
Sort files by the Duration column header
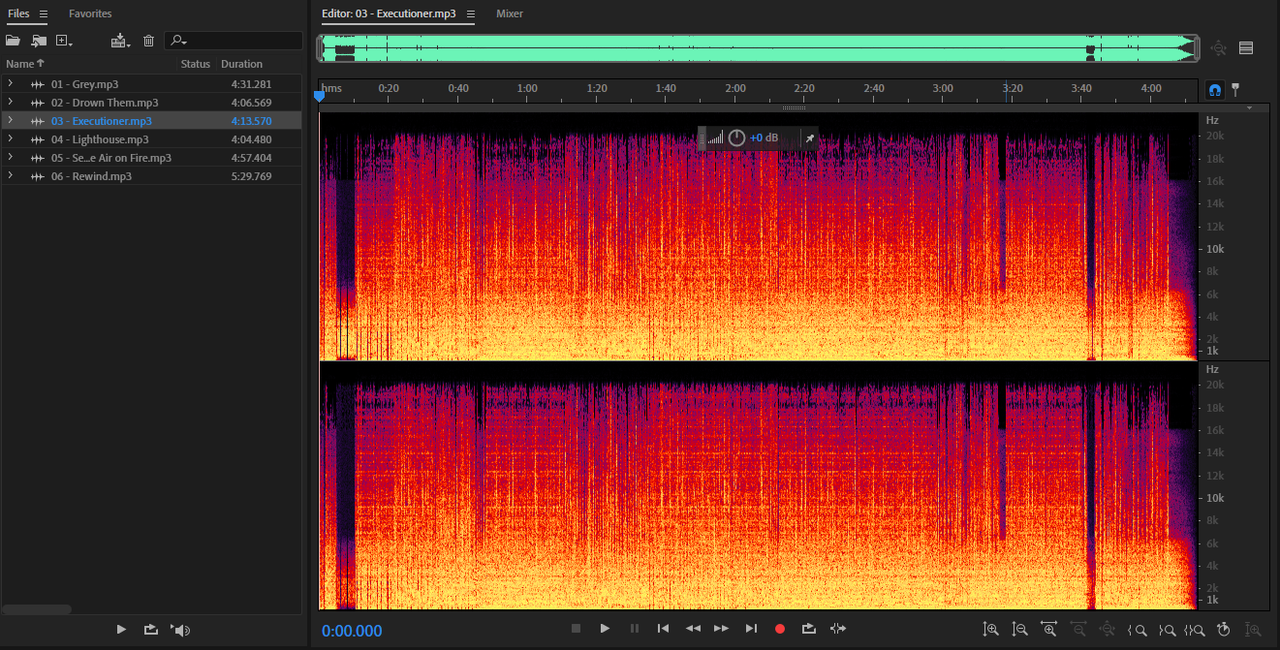(x=242, y=64)
